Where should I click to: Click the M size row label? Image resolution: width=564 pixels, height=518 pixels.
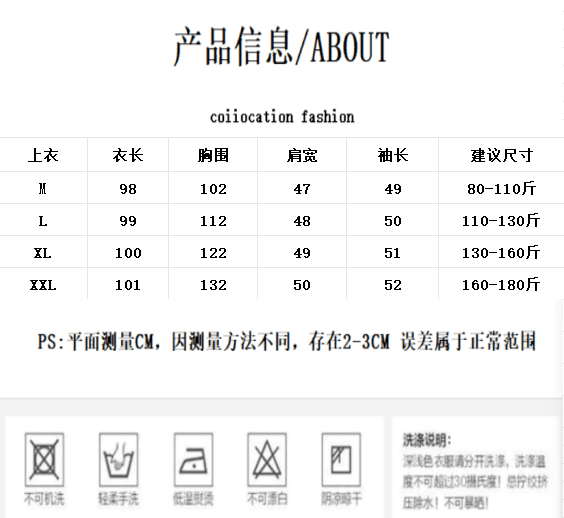click(x=43, y=188)
